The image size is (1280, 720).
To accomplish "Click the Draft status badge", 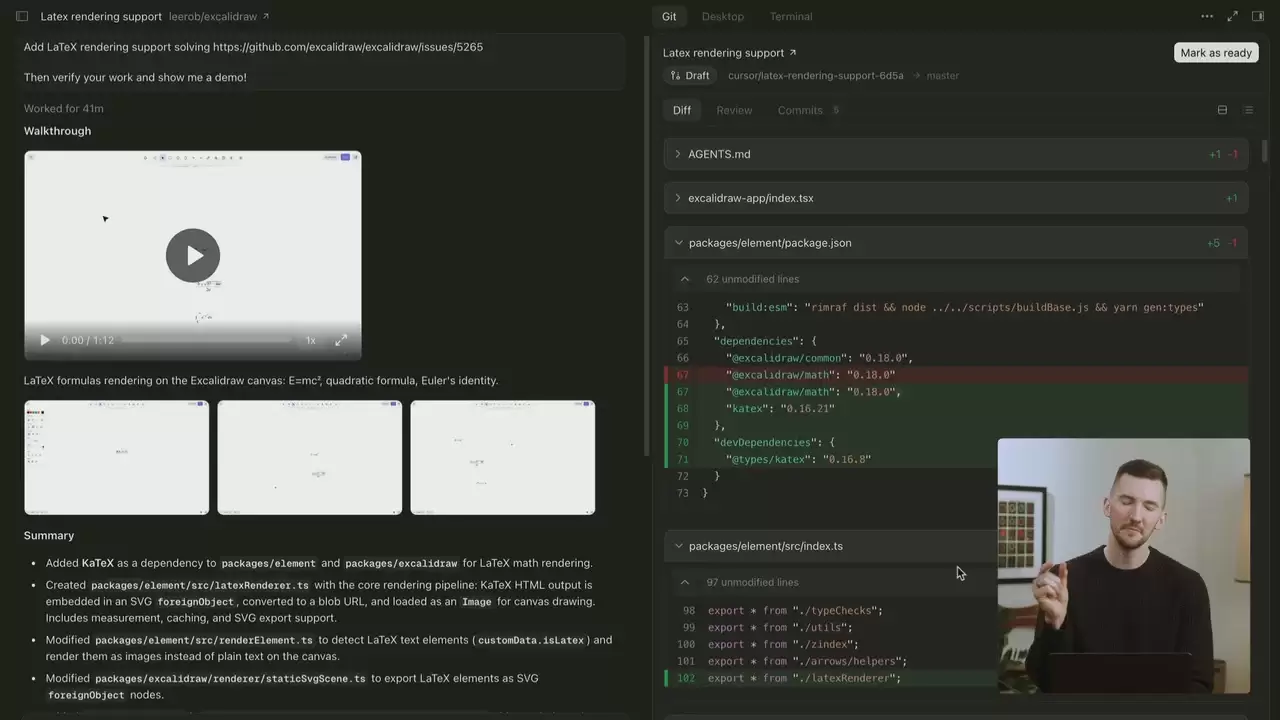I will (690, 76).
